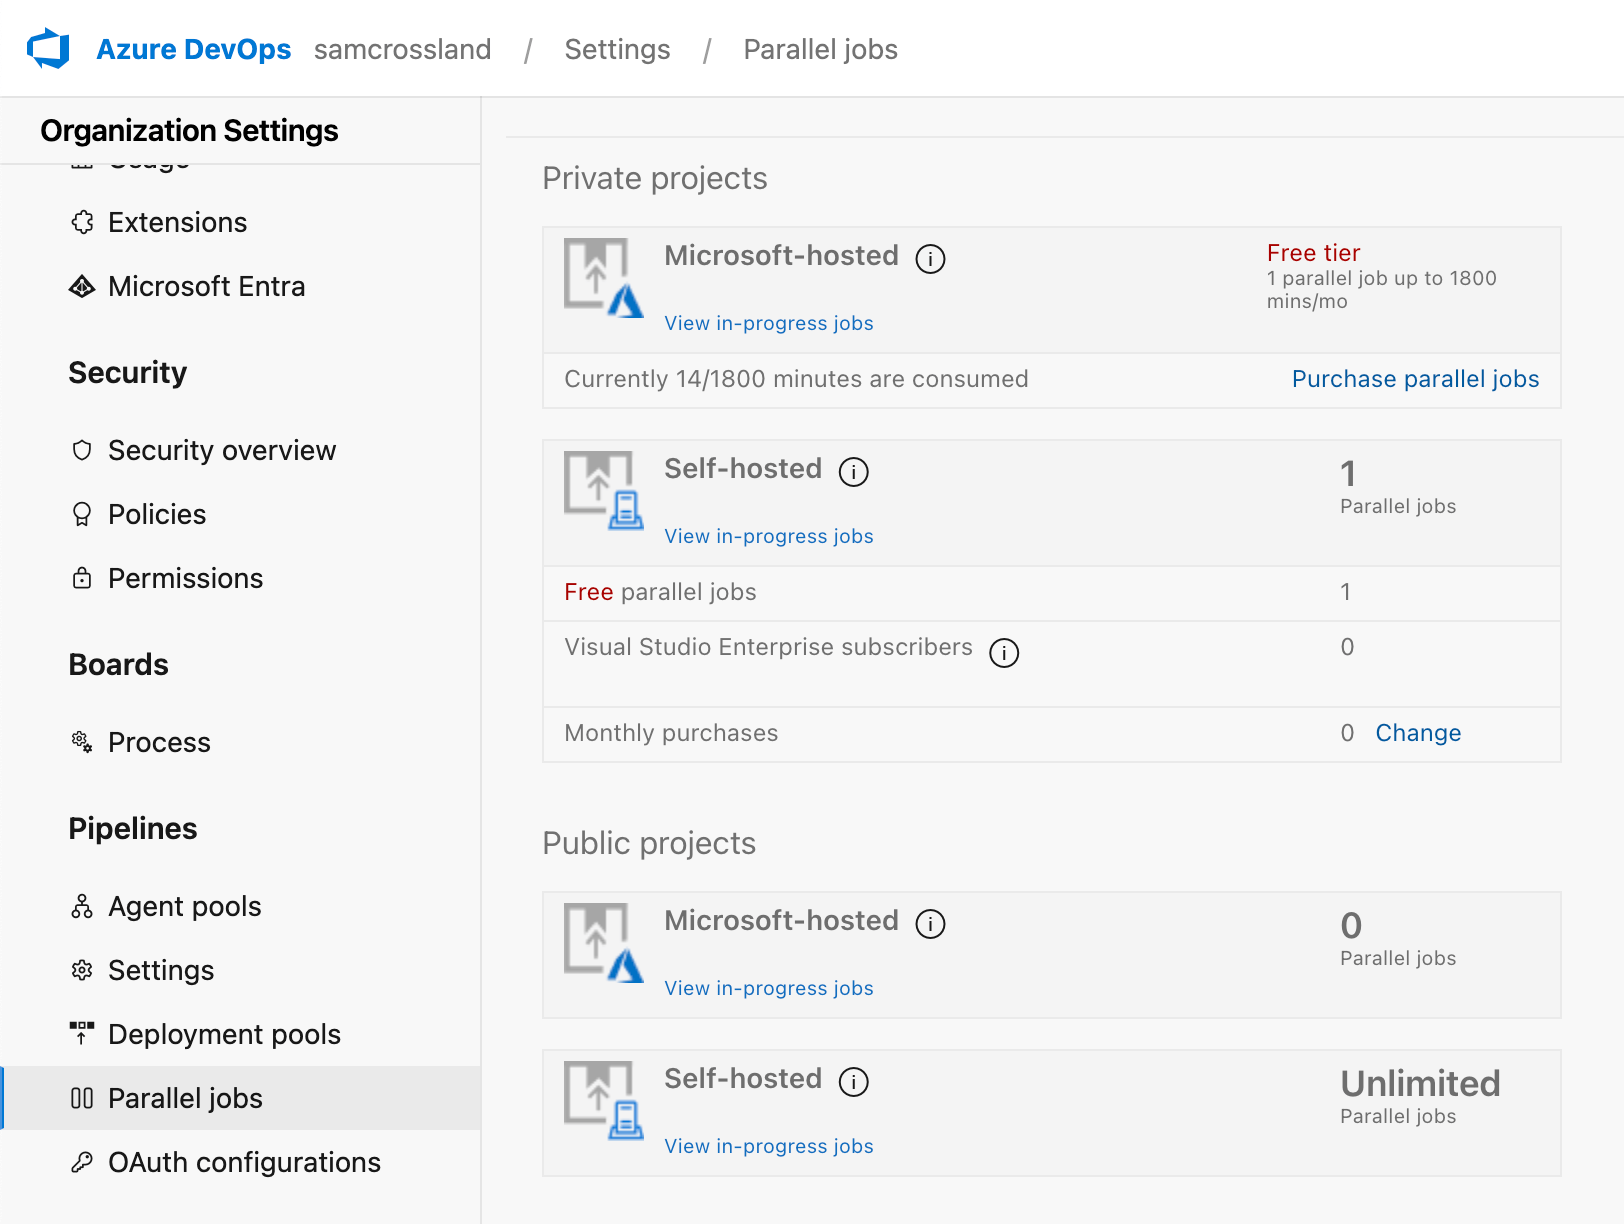Open Microsoft Entra settings
This screenshot has height=1224, width=1624.
pyautogui.click(x=206, y=286)
